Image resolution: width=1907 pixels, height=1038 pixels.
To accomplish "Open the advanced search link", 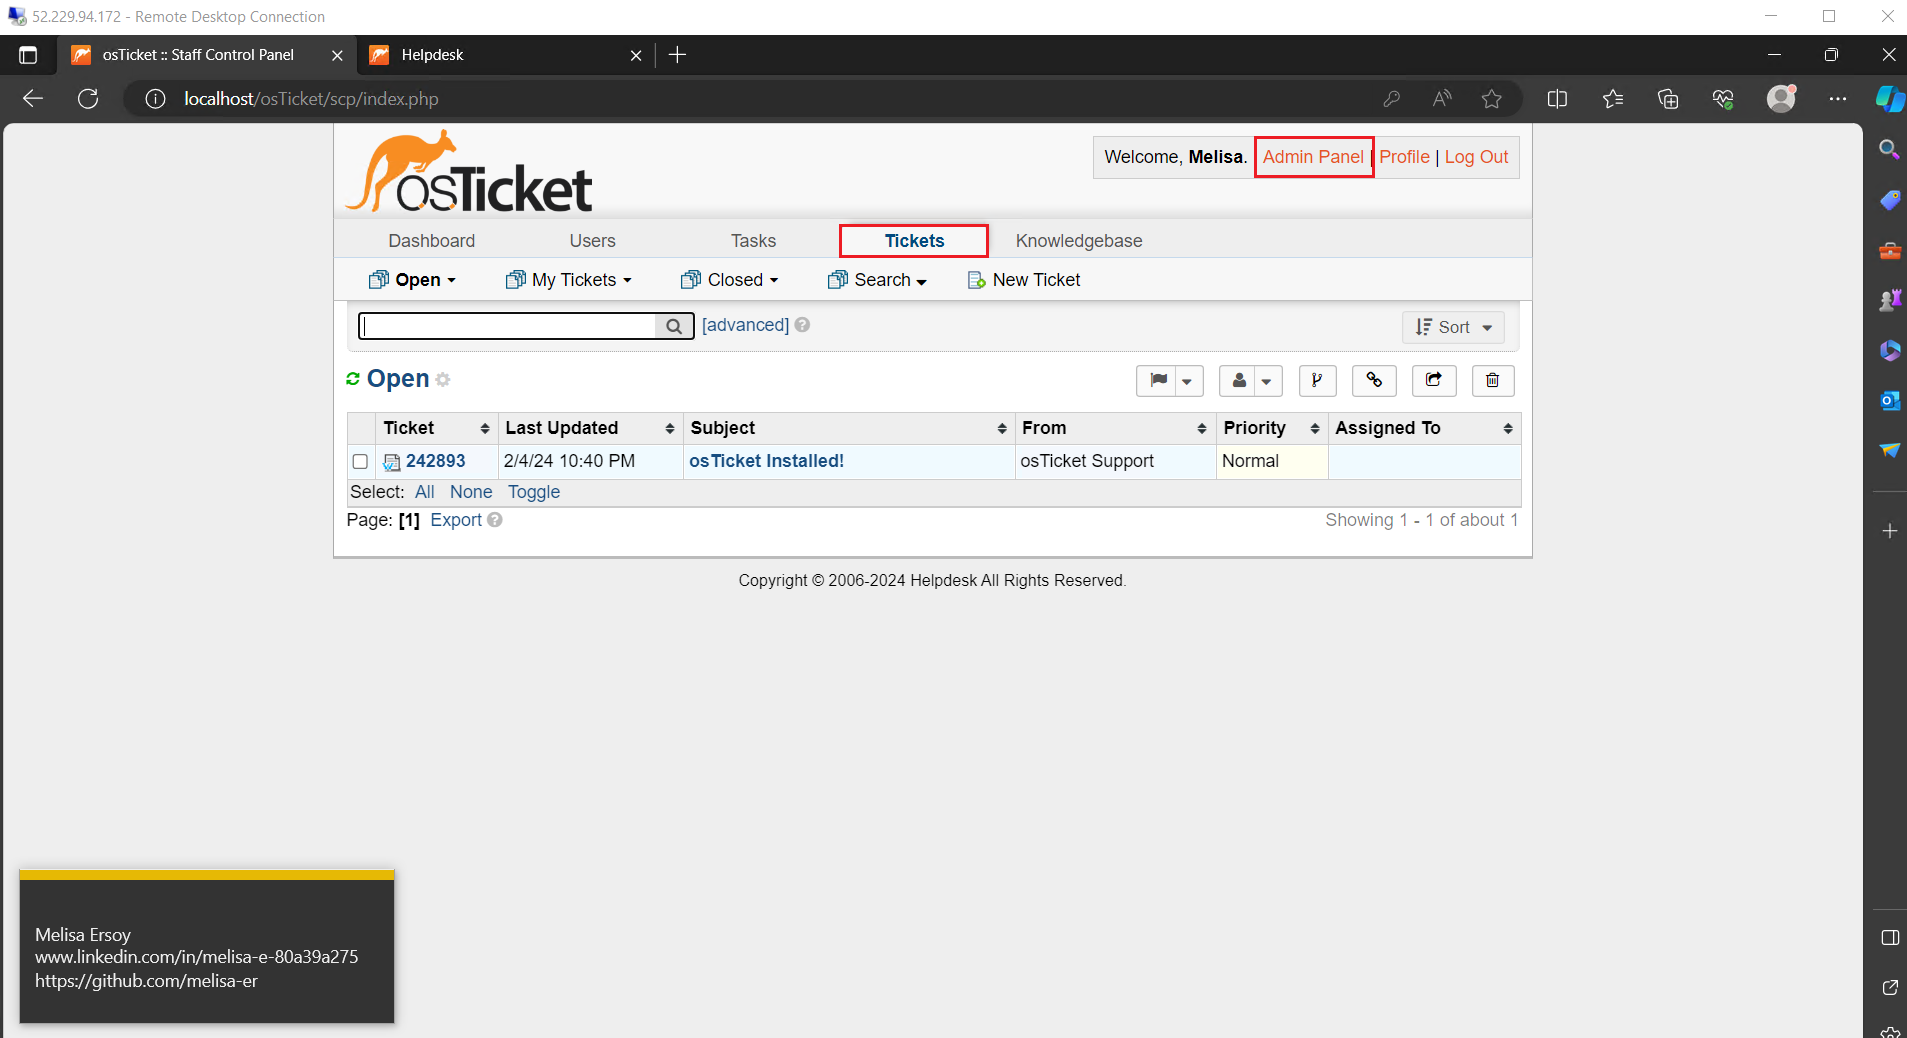I will click(745, 325).
